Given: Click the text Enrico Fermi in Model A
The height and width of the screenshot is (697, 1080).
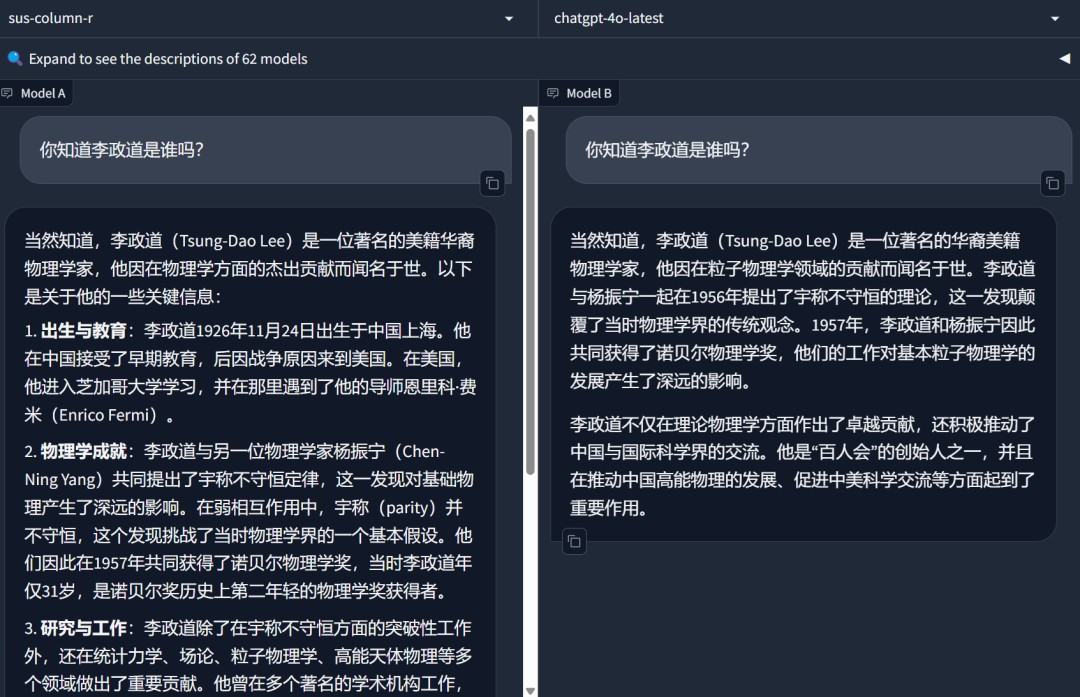Looking at the screenshot, I should coord(104,415).
